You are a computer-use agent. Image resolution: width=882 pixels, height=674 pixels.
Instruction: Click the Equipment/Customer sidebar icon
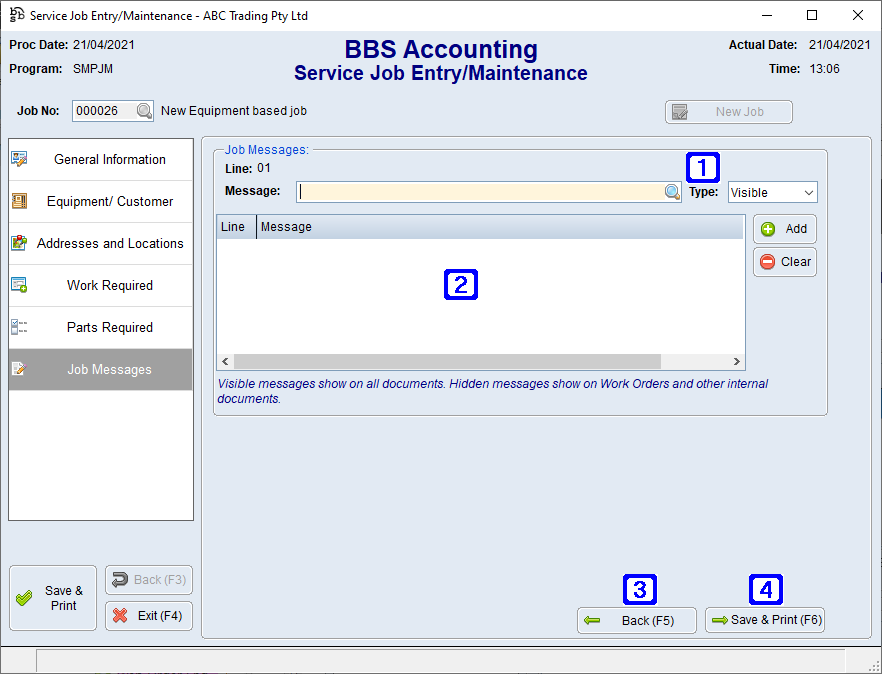click(x=19, y=200)
